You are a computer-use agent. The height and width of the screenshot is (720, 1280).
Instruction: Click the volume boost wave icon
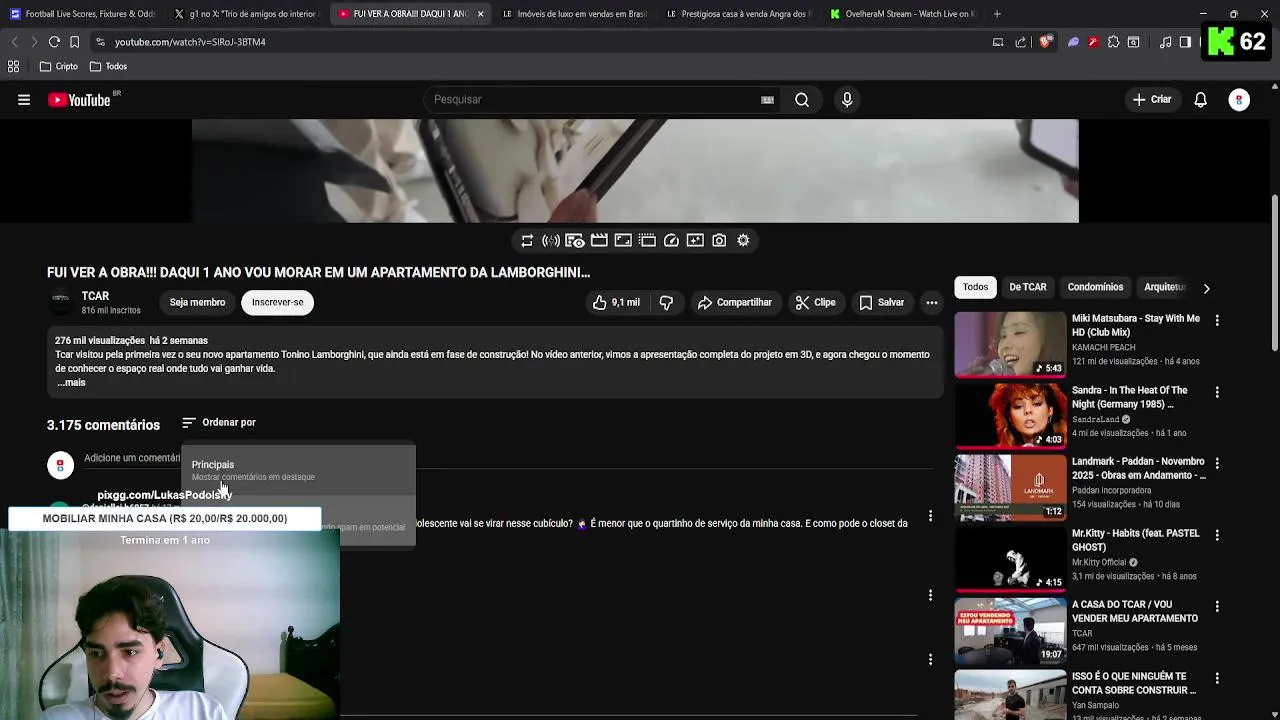point(551,240)
